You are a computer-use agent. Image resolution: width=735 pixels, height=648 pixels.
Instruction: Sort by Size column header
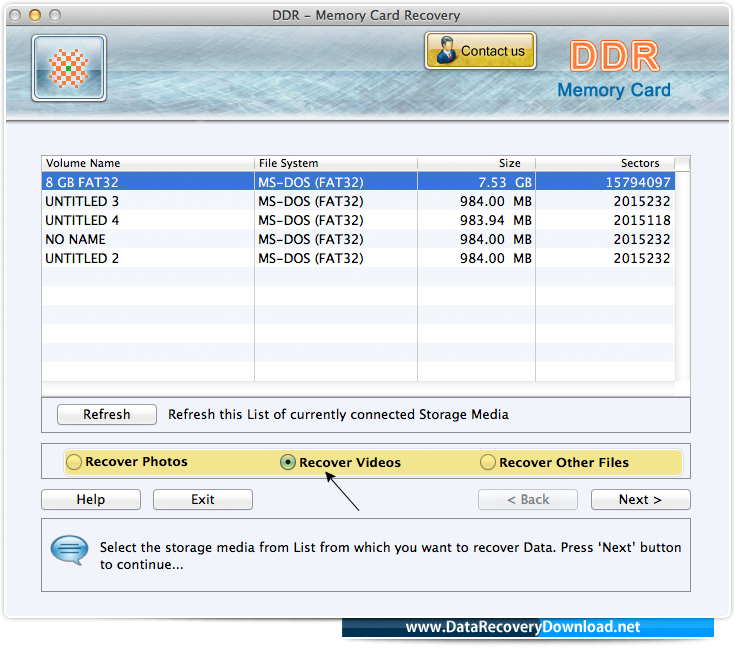click(x=477, y=163)
